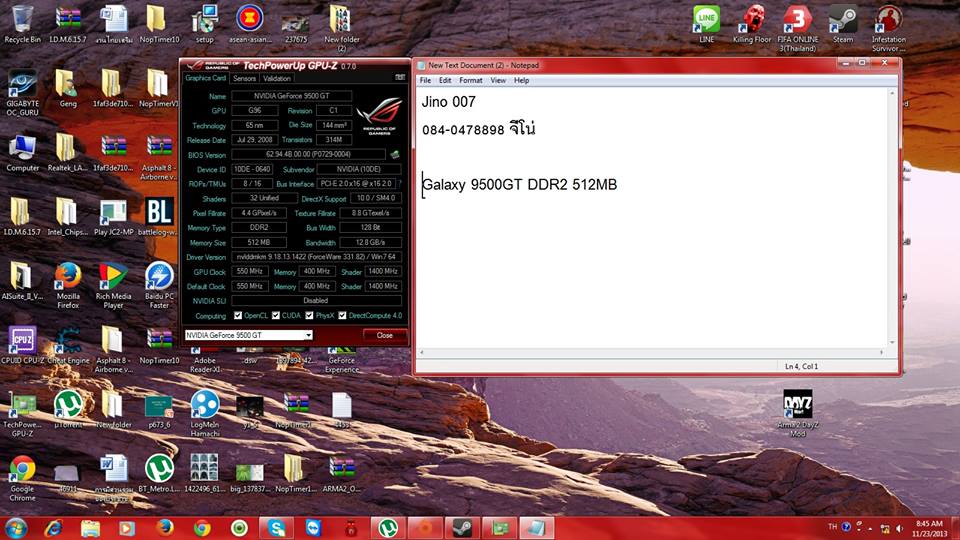Launch Arma 2 DayZ Mod shortcut

(797, 413)
